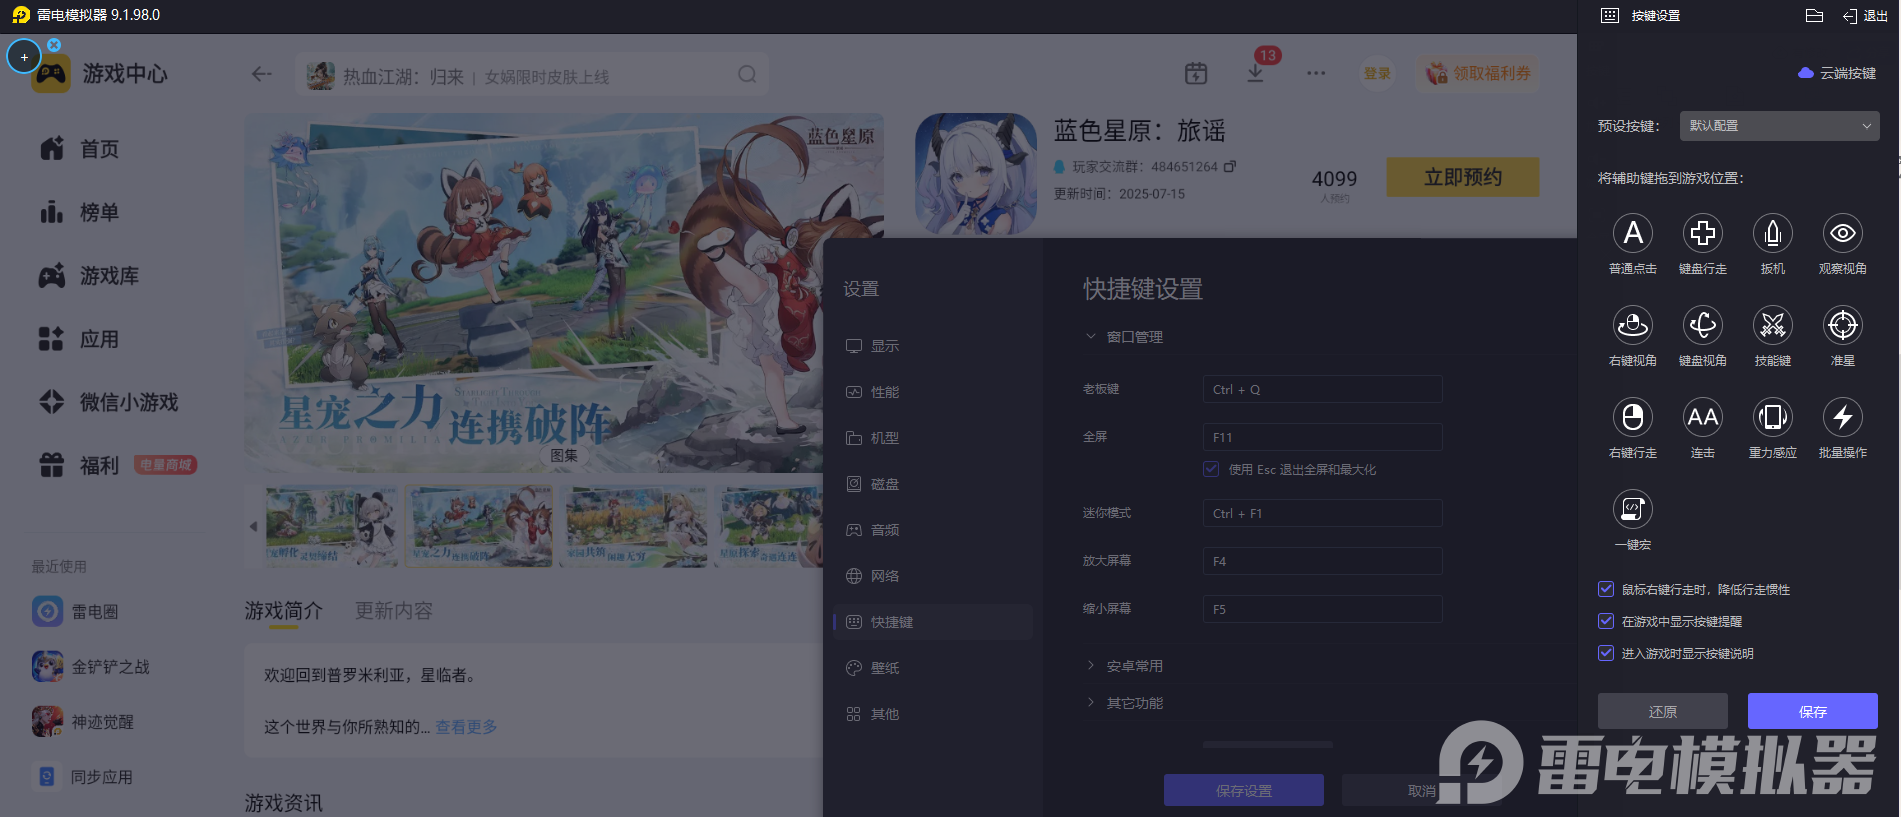Image resolution: width=1901 pixels, height=817 pixels.
Task: Click the 还原 restore button
Action: click(x=1663, y=711)
